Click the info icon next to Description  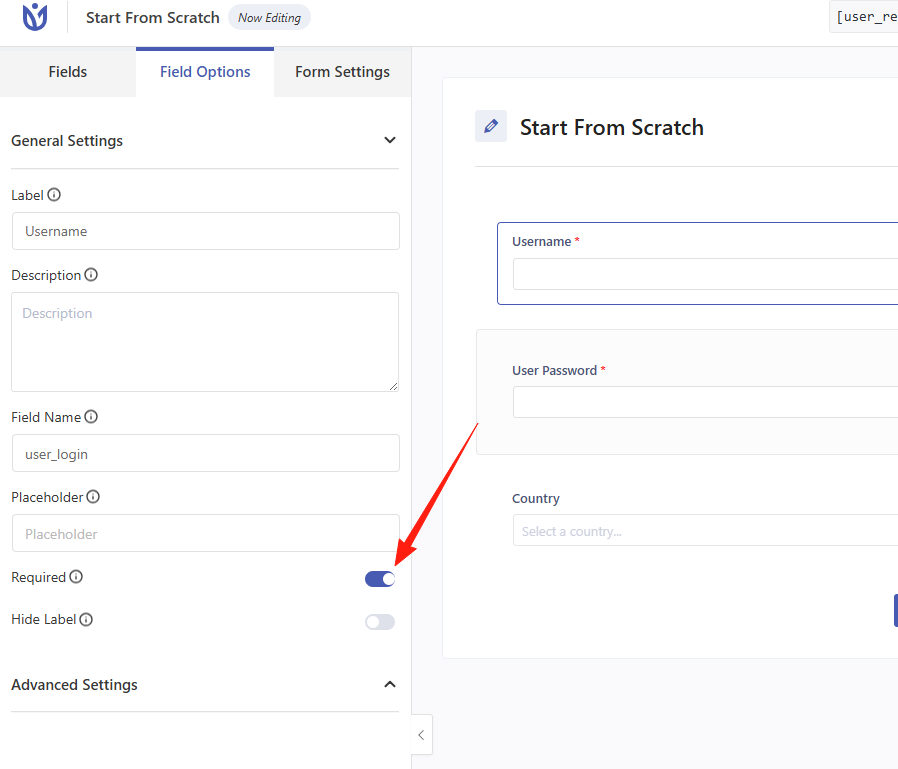click(x=91, y=275)
